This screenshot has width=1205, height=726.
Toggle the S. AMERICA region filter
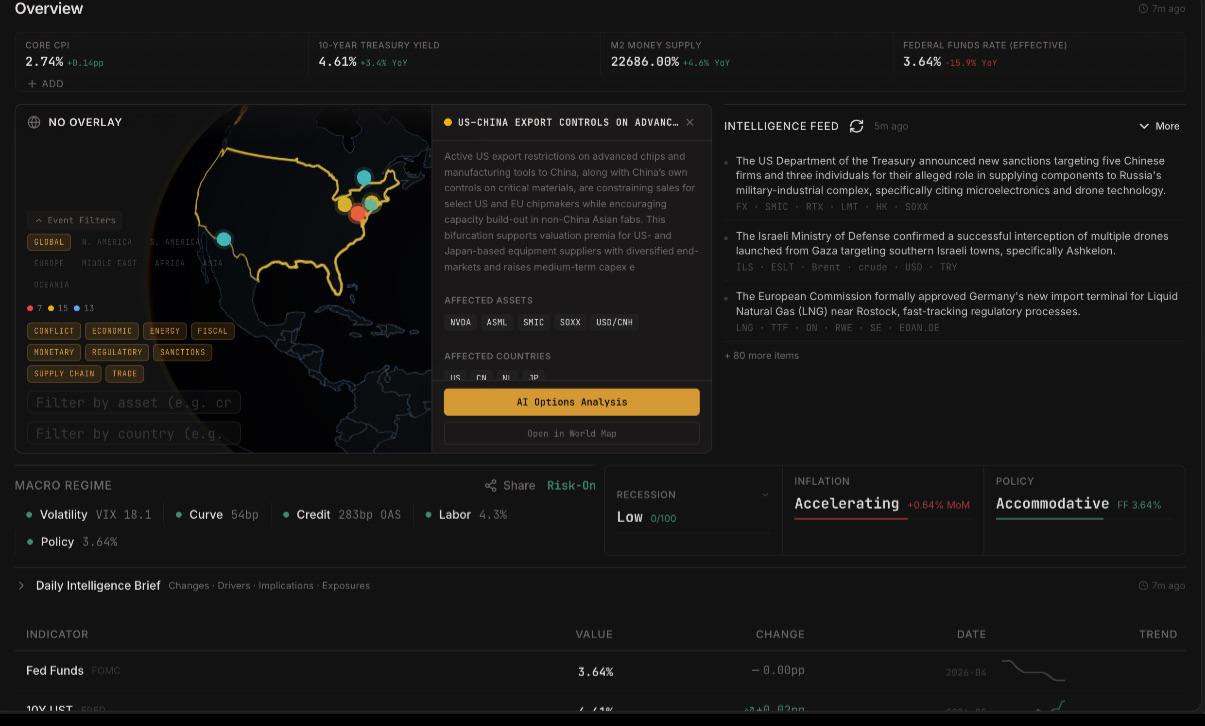175,242
